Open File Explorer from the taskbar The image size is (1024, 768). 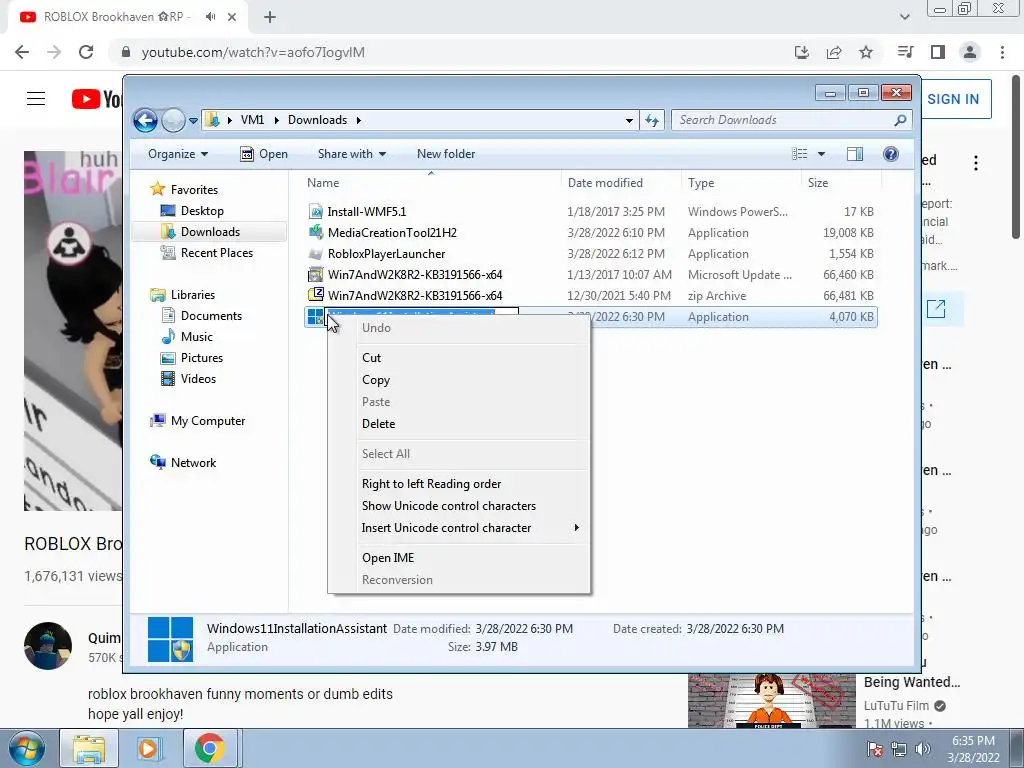[89, 748]
